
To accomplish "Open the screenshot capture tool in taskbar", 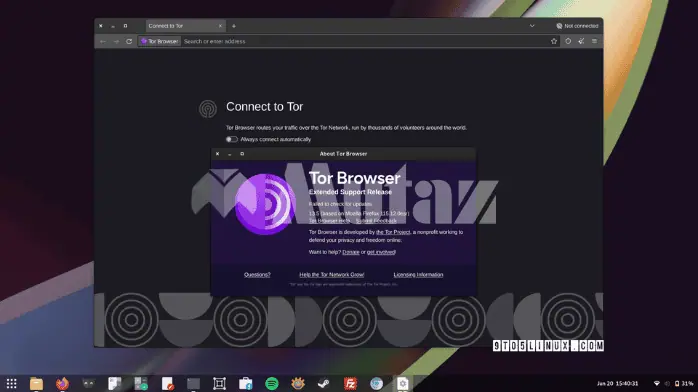I will click(x=219, y=383).
